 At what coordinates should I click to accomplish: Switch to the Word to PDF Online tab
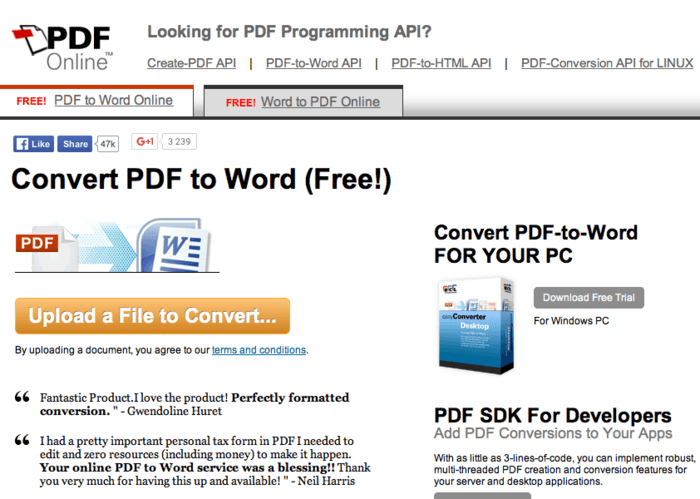click(x=321, y=102)
